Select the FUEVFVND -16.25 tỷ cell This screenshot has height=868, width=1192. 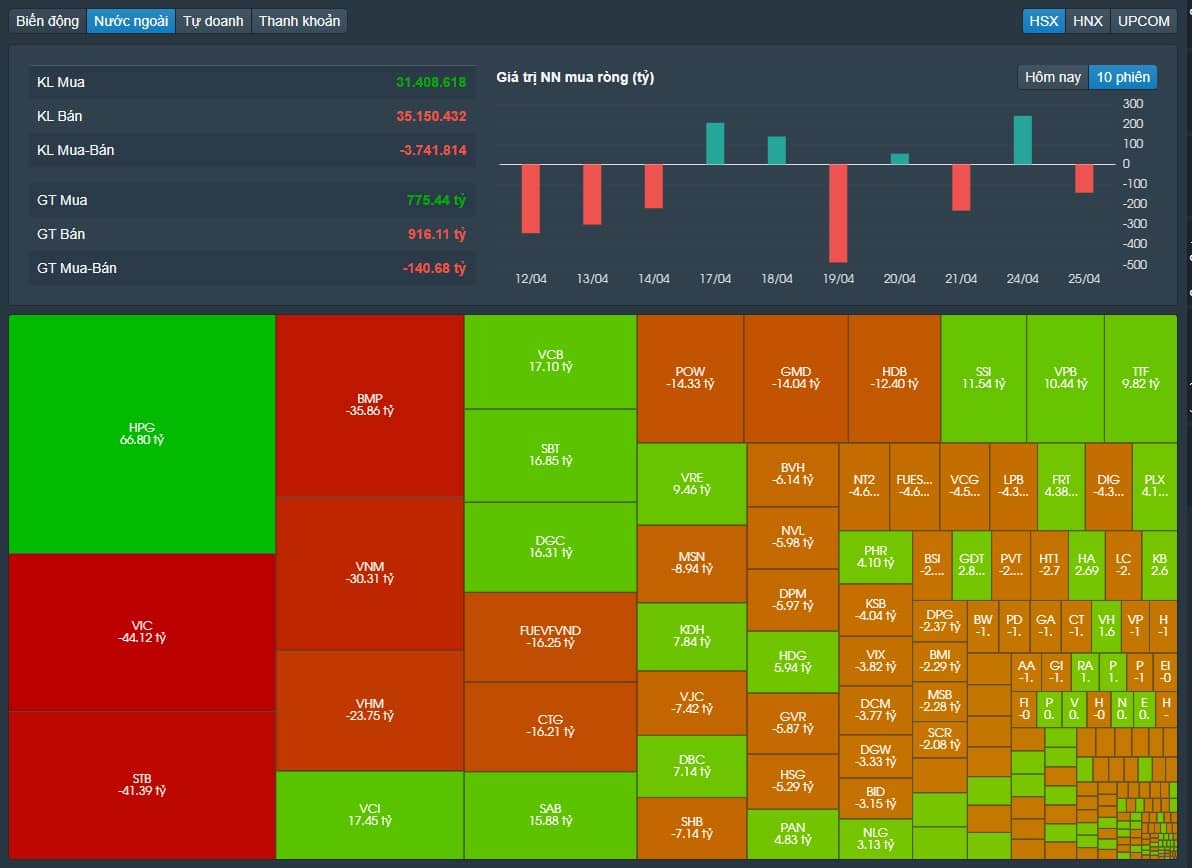pyautogui.click(x=550, y=637)
